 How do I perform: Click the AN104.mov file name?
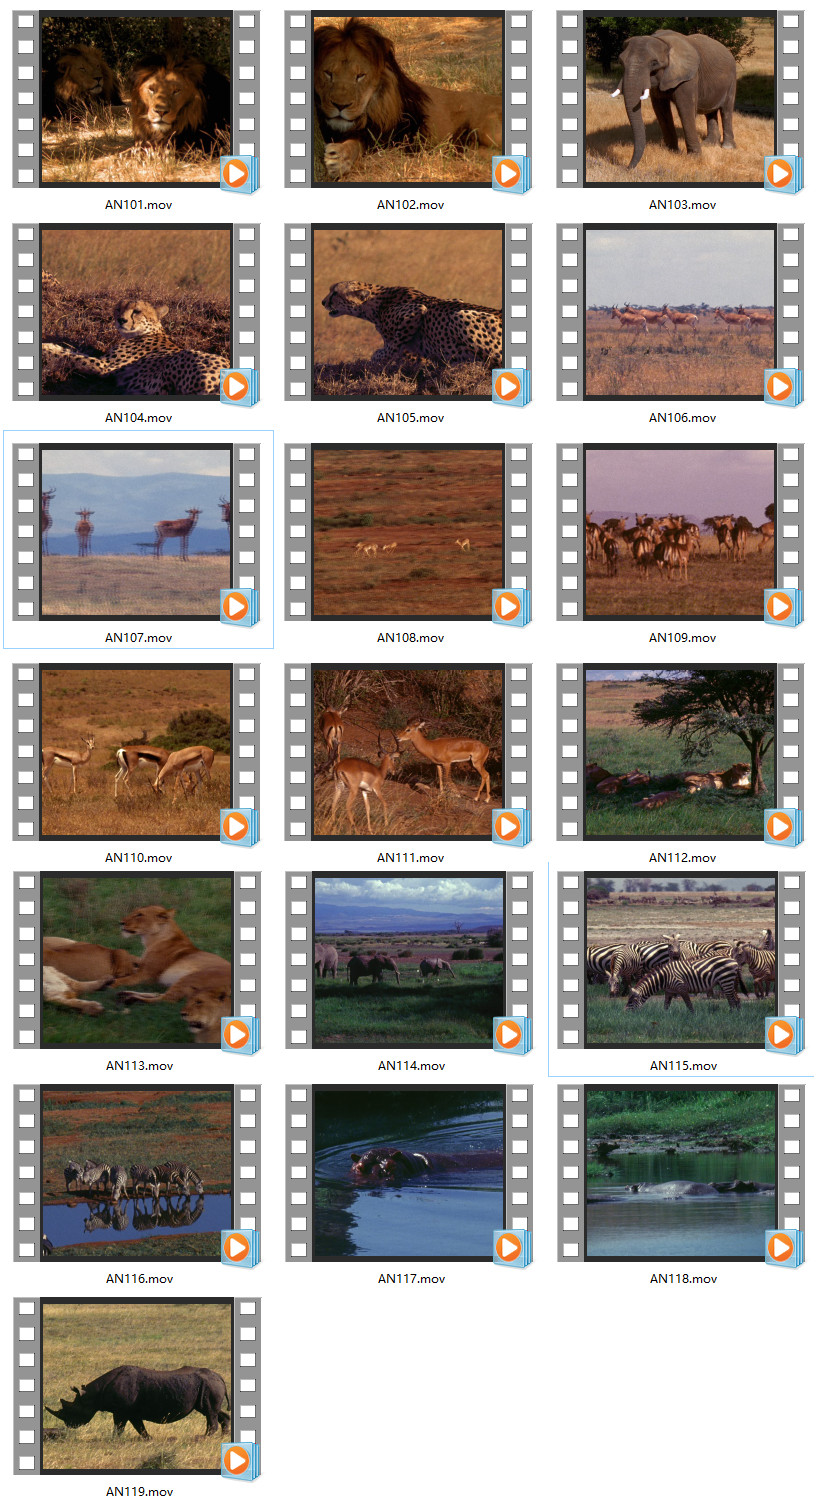click(139, 418)
